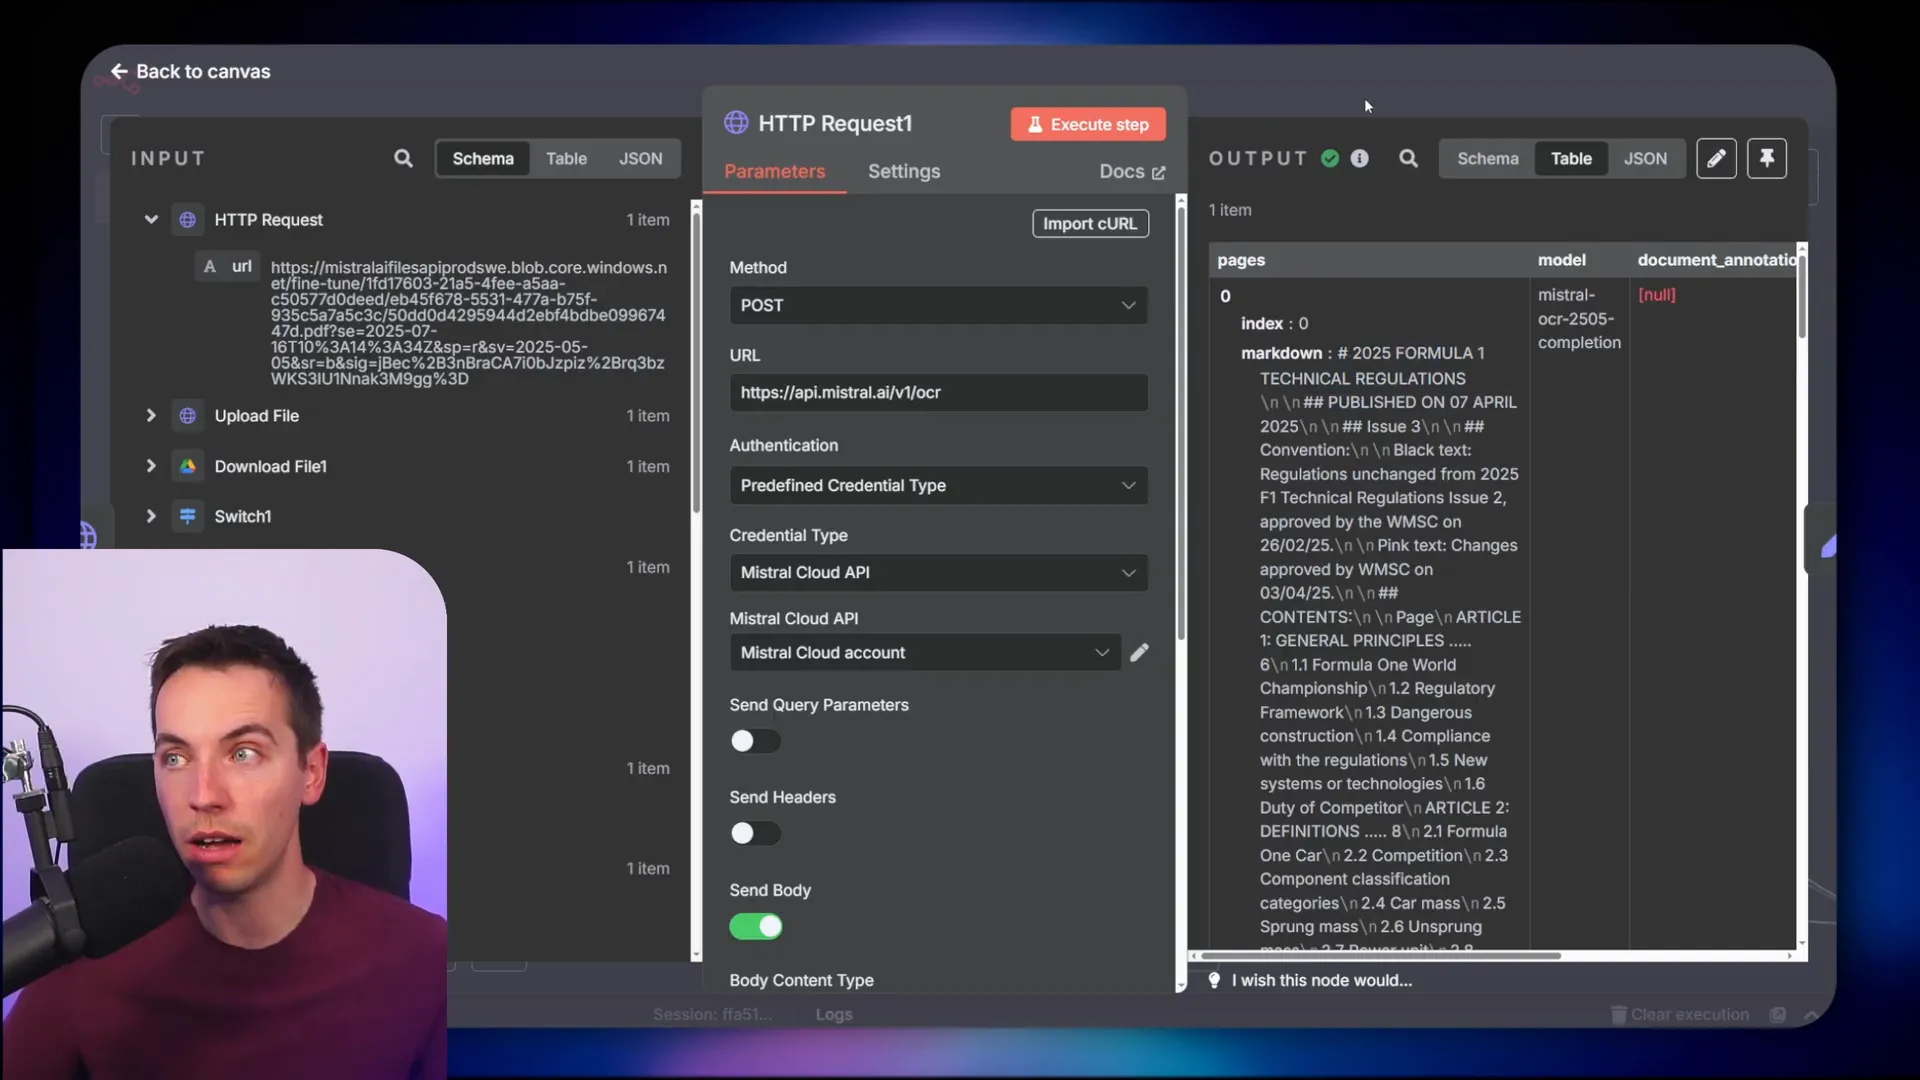Image resolution: width=1920 pixels, height=1080 pixels.
Task: Pin the output data
Action: (x=1767, y=158)
